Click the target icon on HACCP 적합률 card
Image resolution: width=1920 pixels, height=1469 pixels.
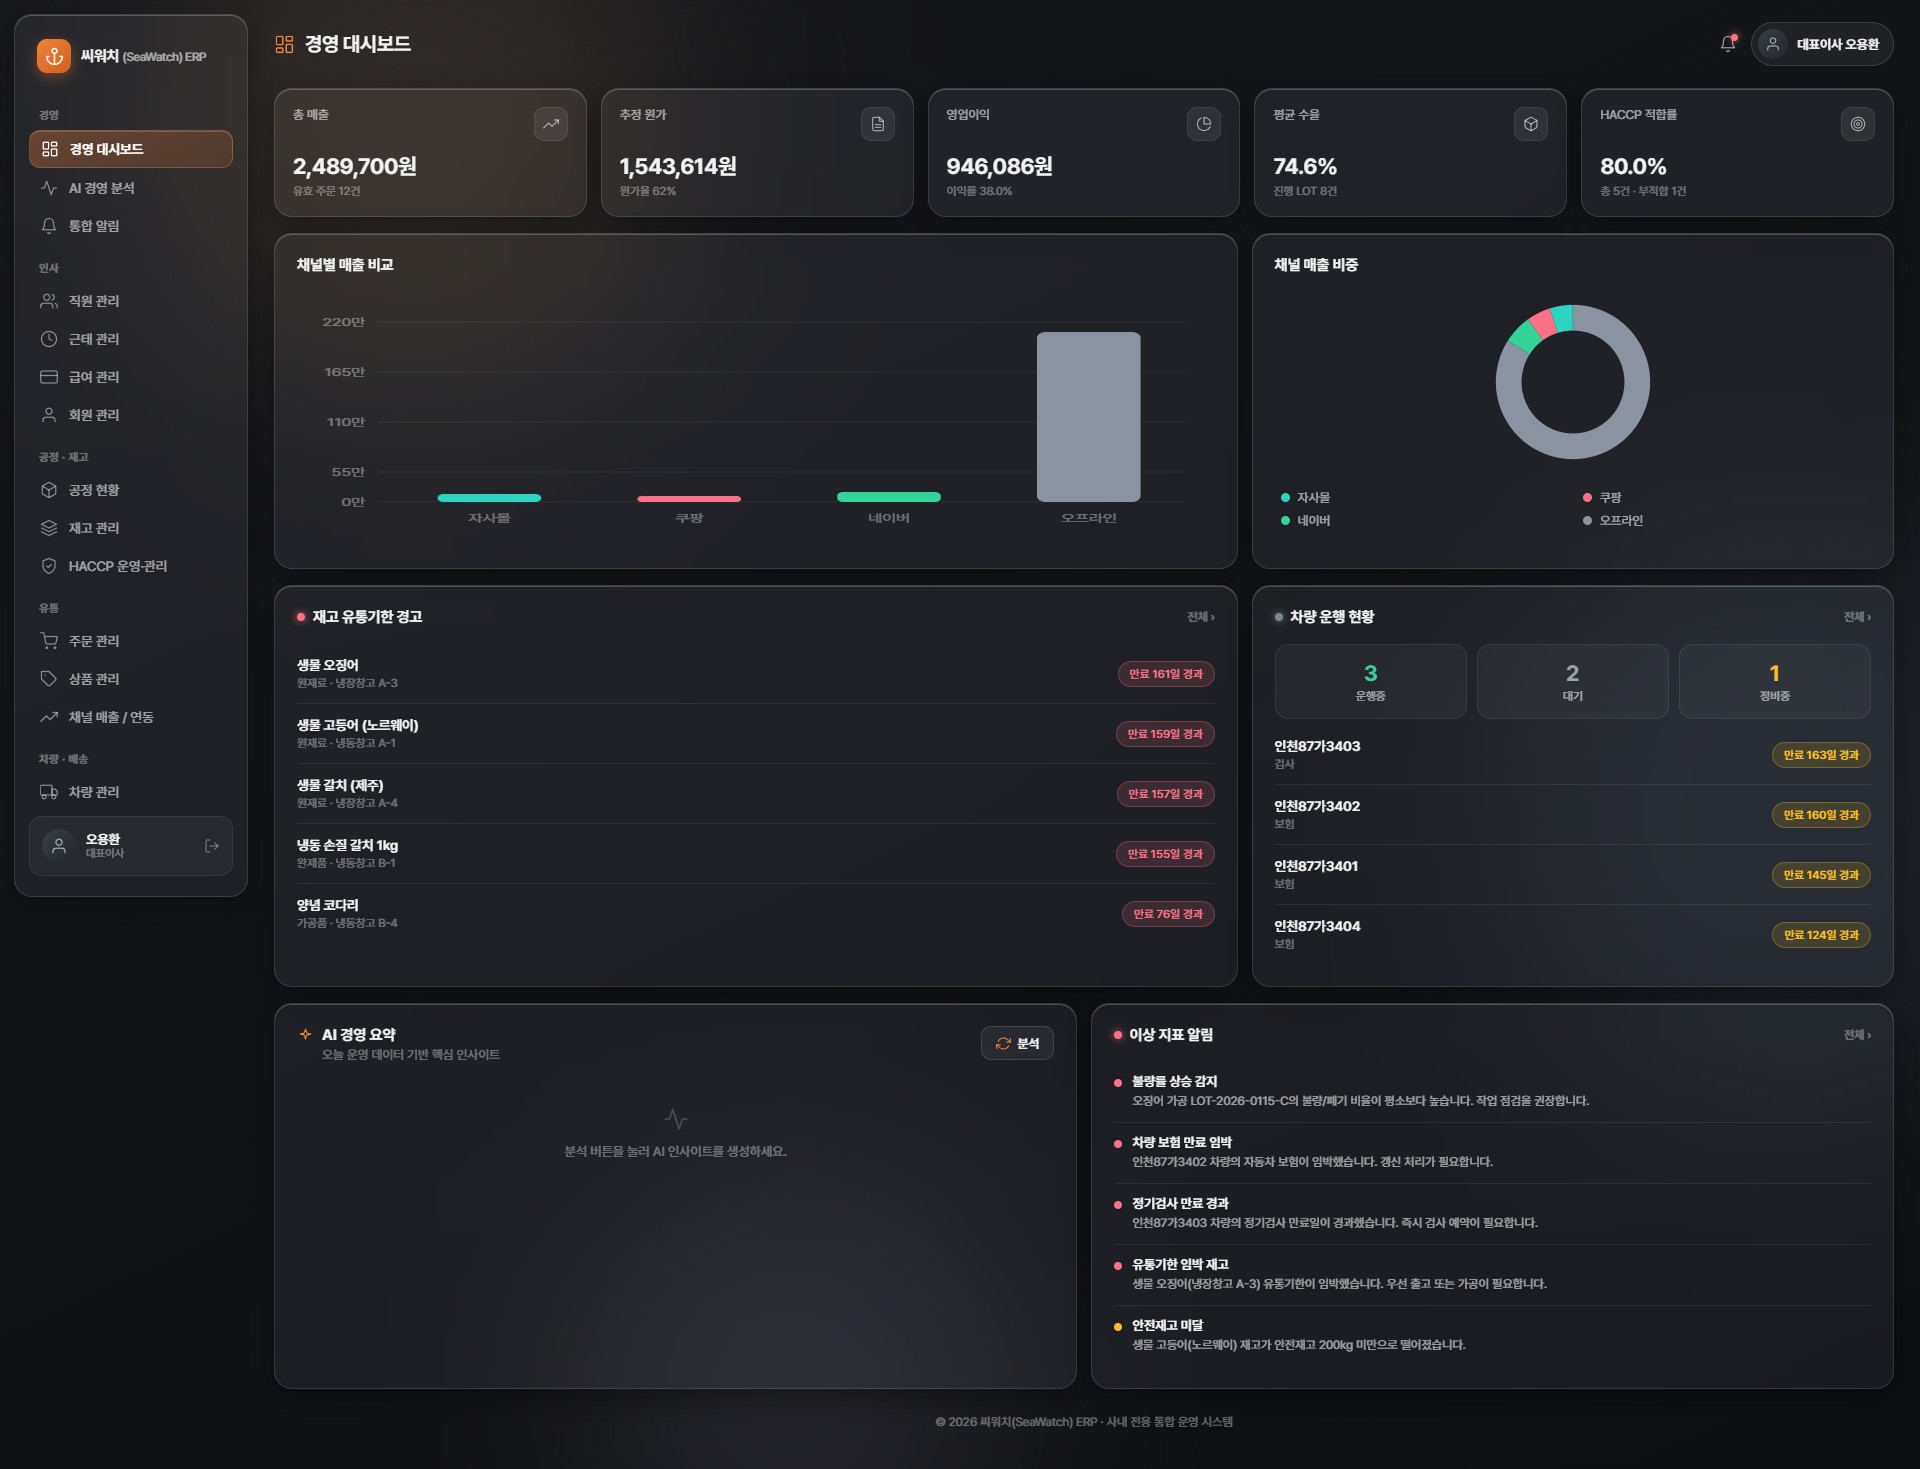(x=1858, y=124)
